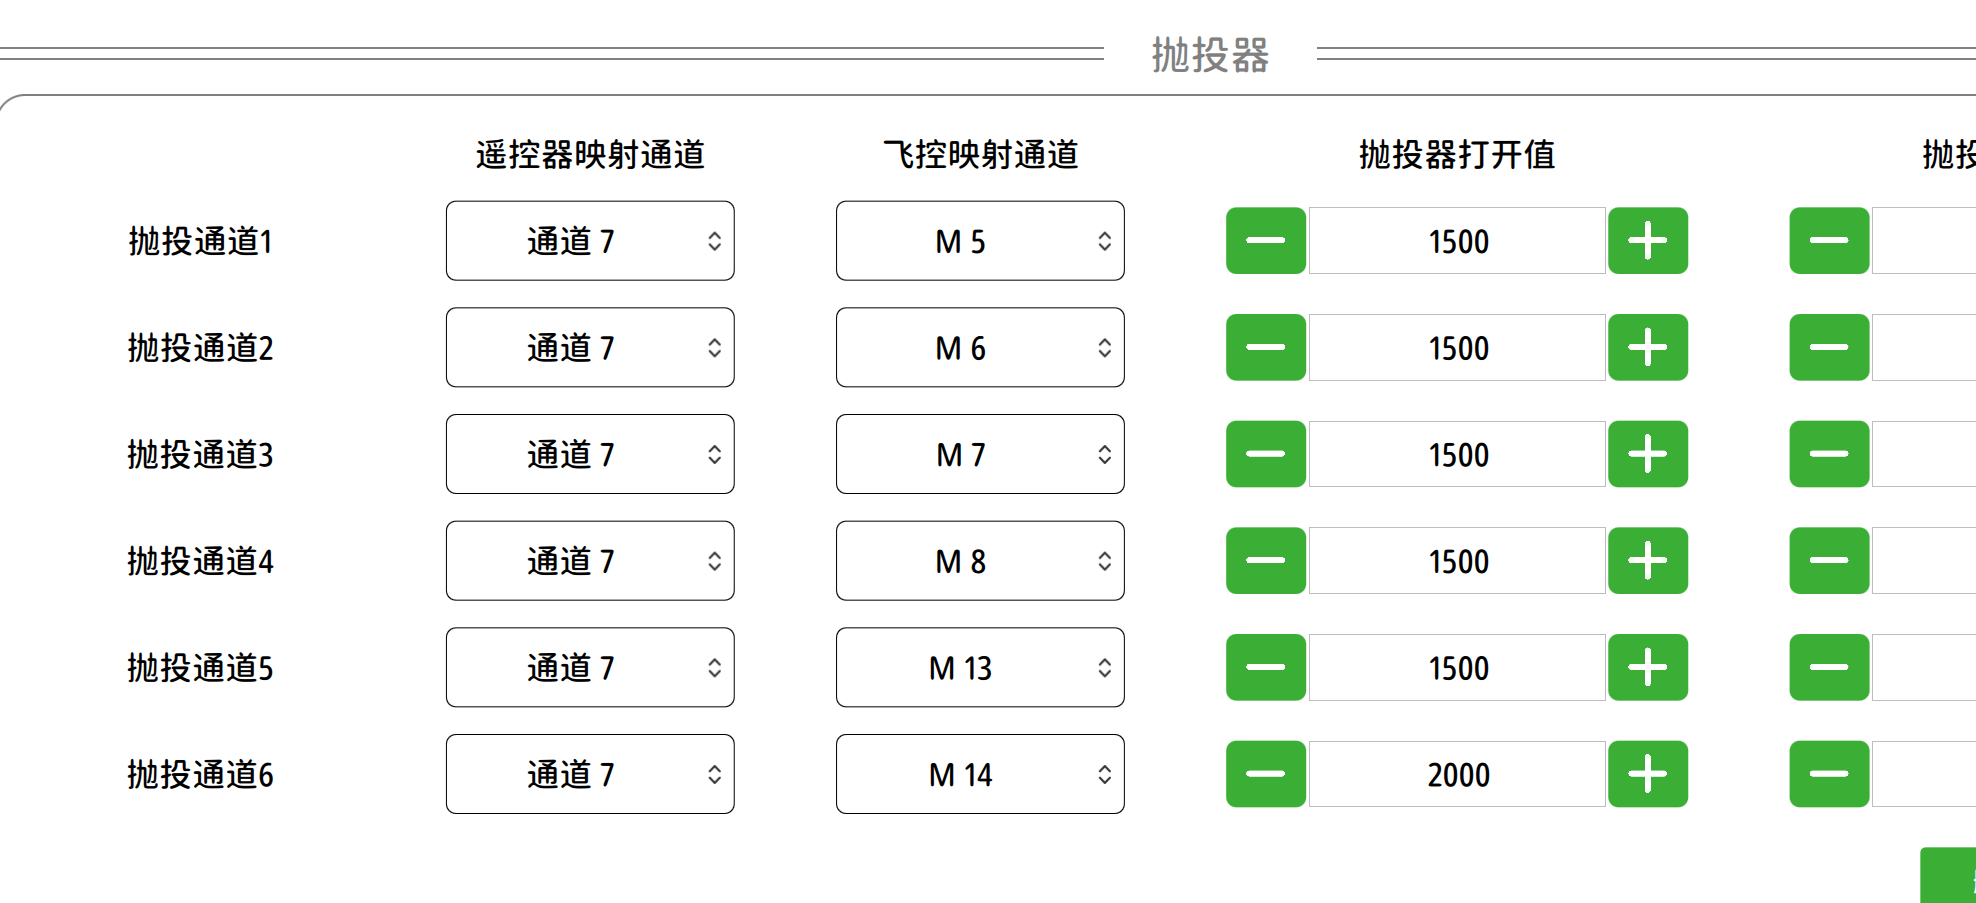The height and width of the screenshot is (903, 1976).
Task: Open remote channel dropdown for 抛投通道4
Action: 590,561
